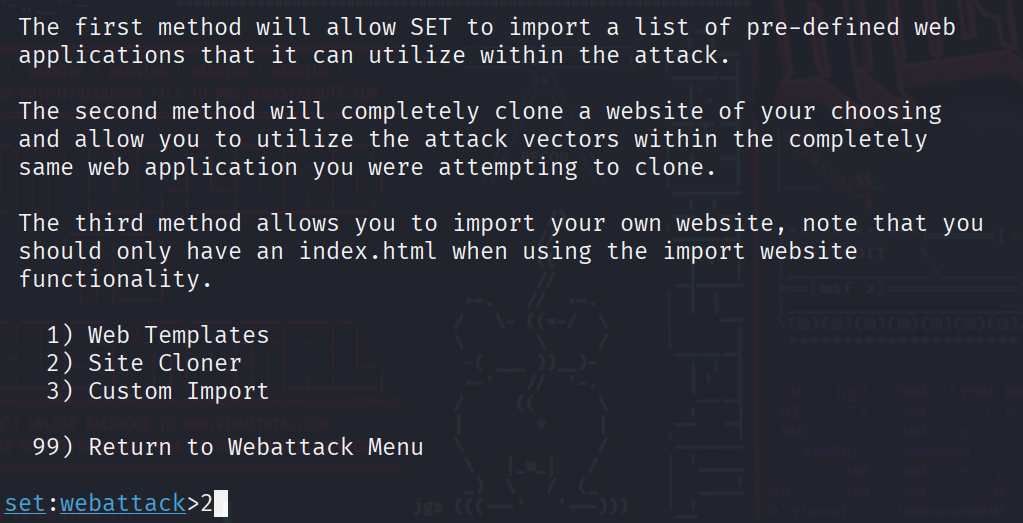Click the underlined webattack prompt text
The width and height of the screenshot is (1023, 523).
[x=123, y=503]
